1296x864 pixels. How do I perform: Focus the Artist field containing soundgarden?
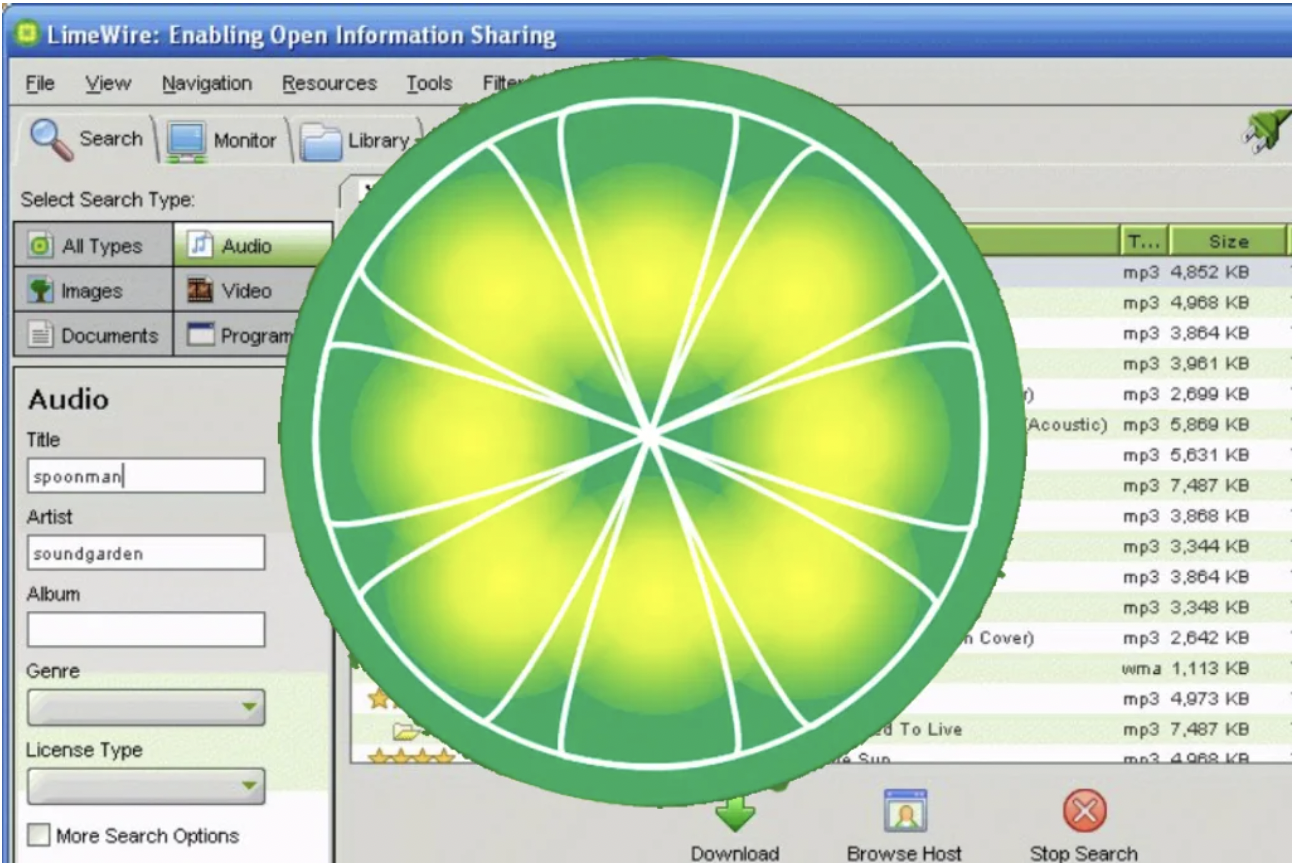click(x=146, y=553)
